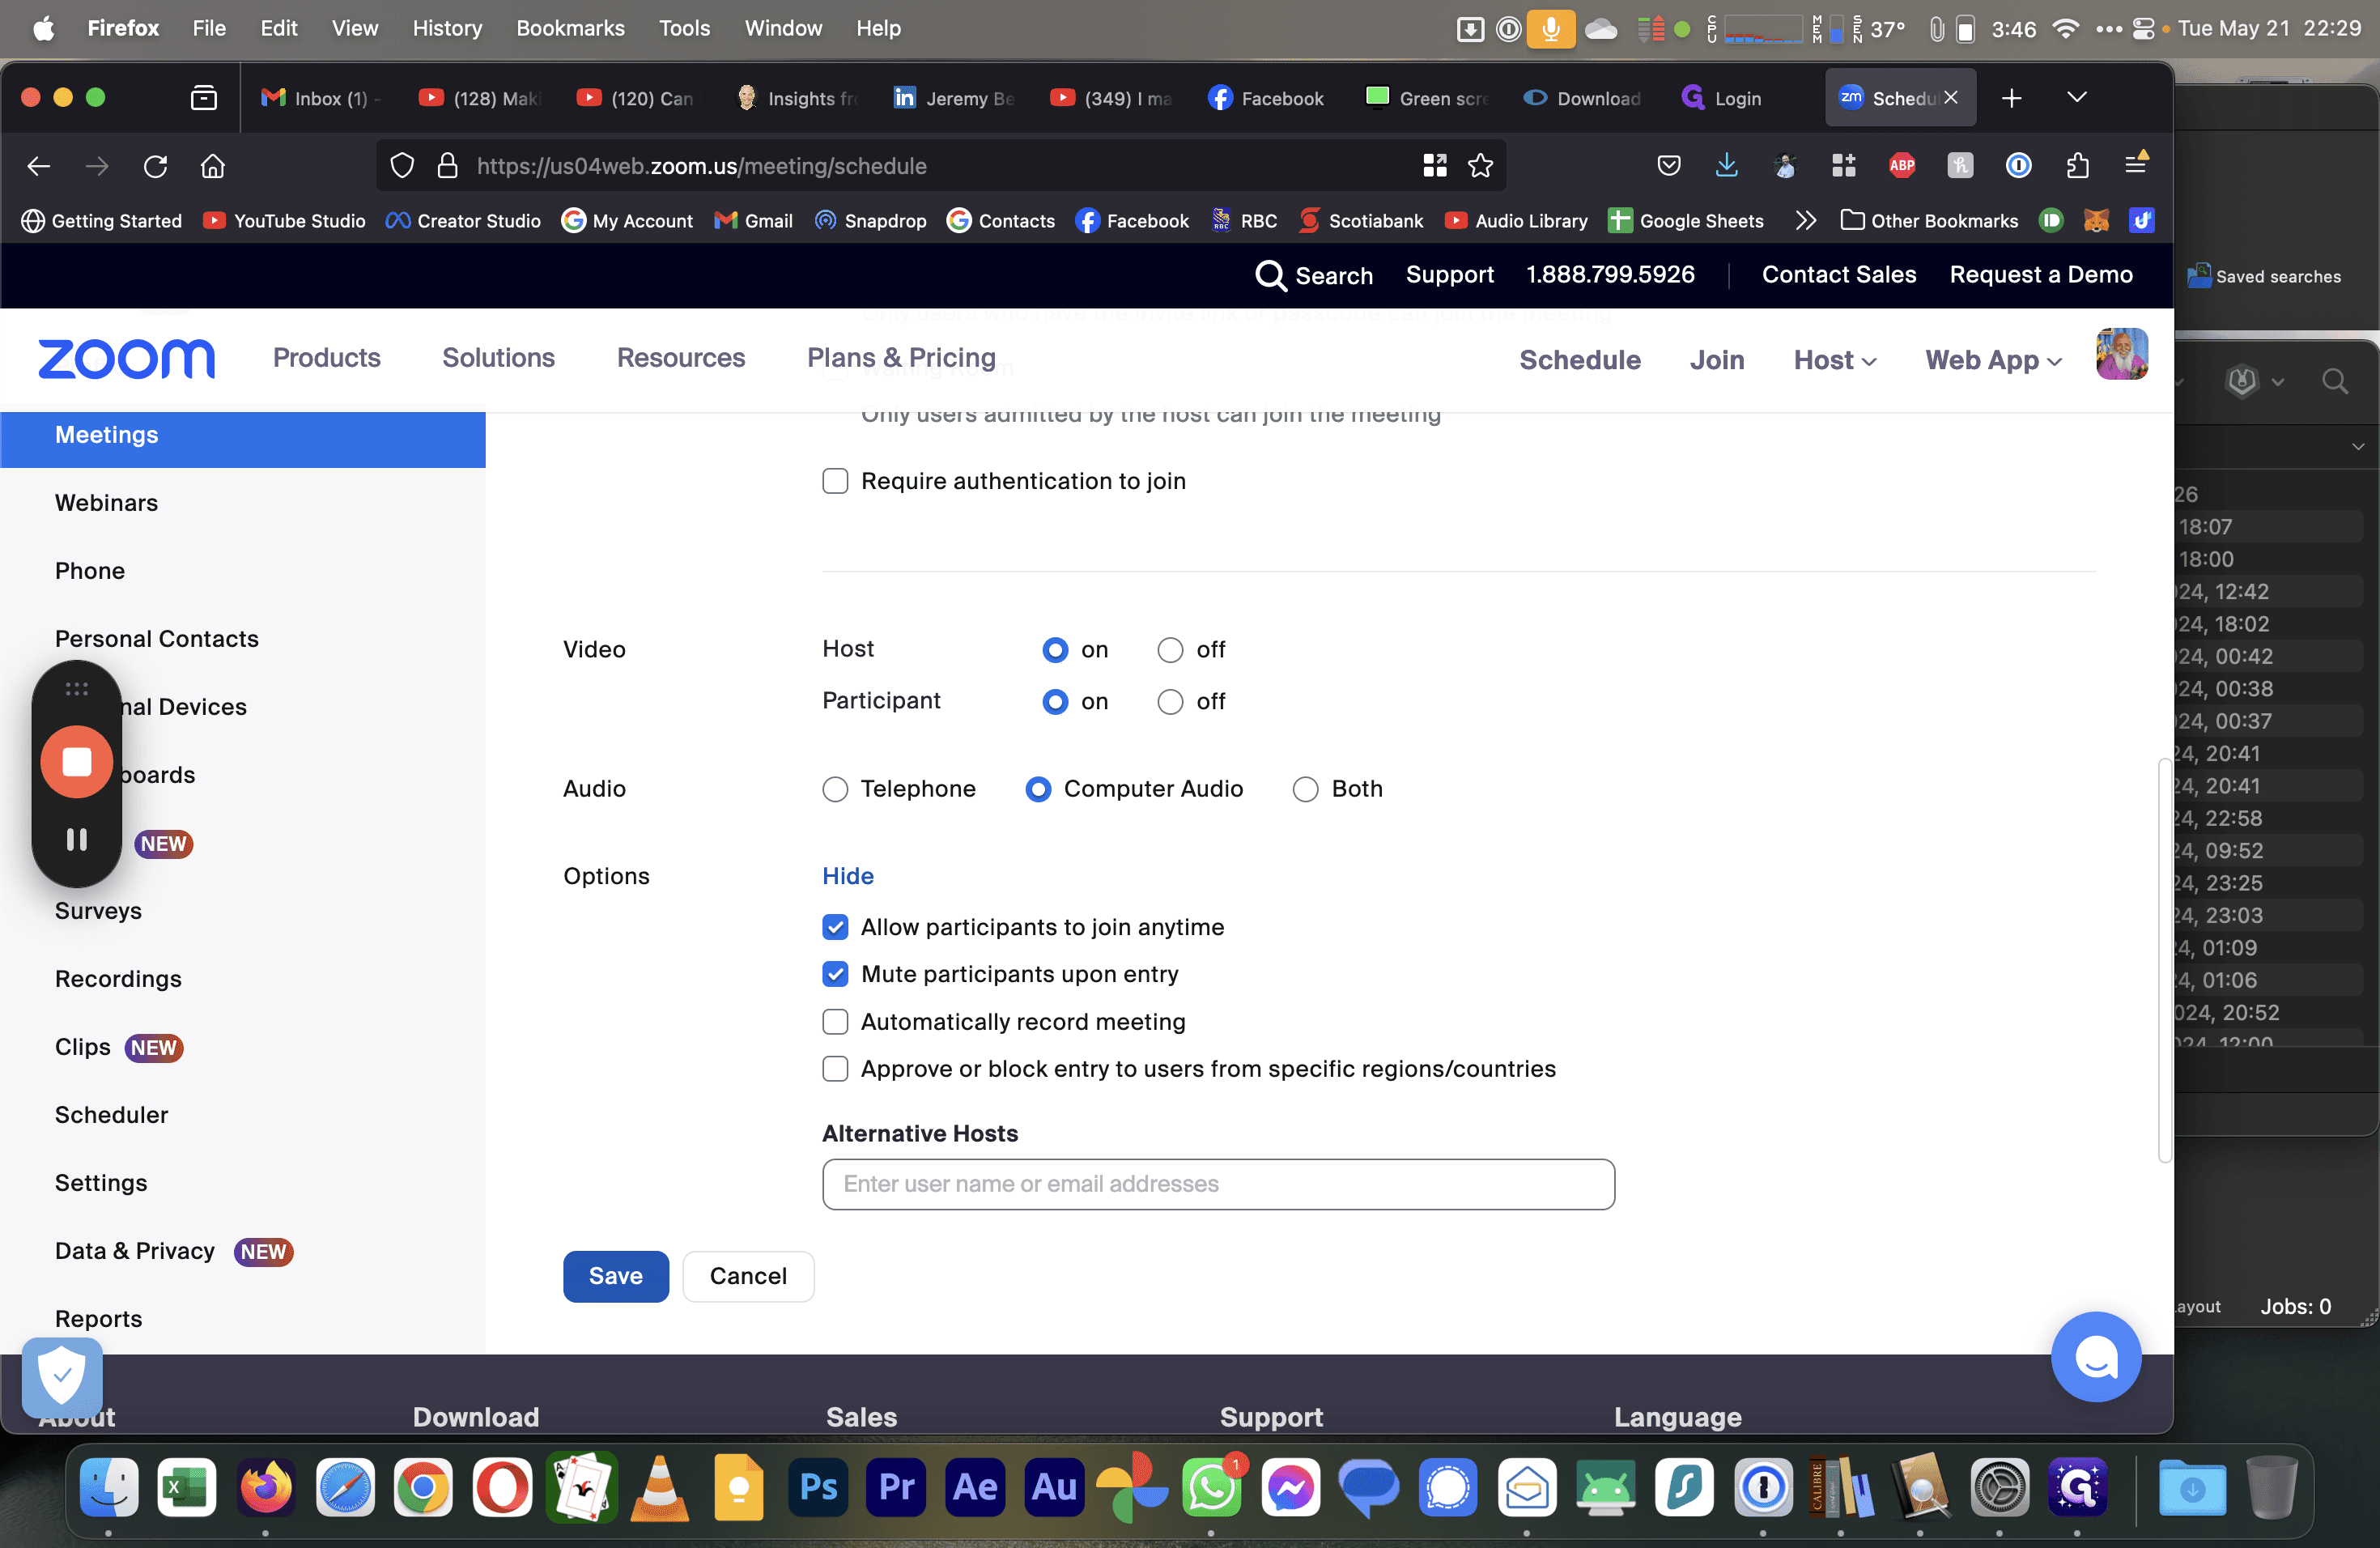Click the Search magnifier in Zoom header
Screen dimensions: 2380x1548
pos(1271,275)
